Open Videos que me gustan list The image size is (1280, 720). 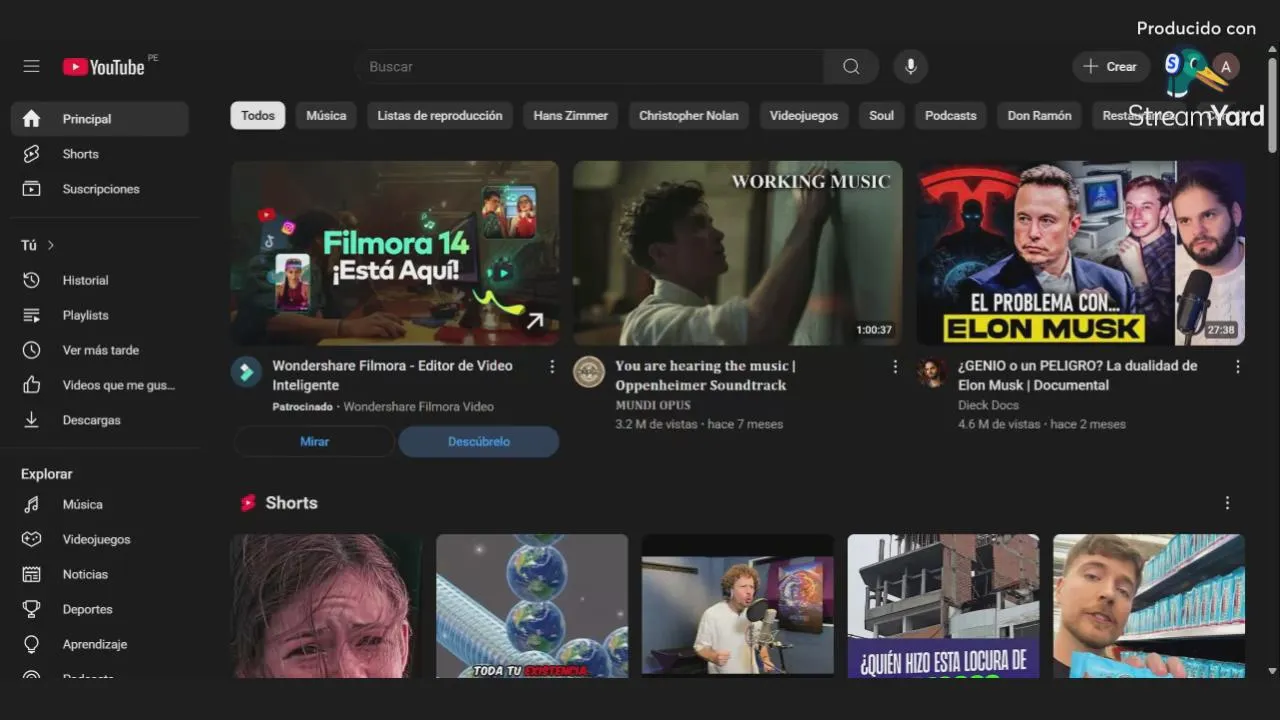99,385
